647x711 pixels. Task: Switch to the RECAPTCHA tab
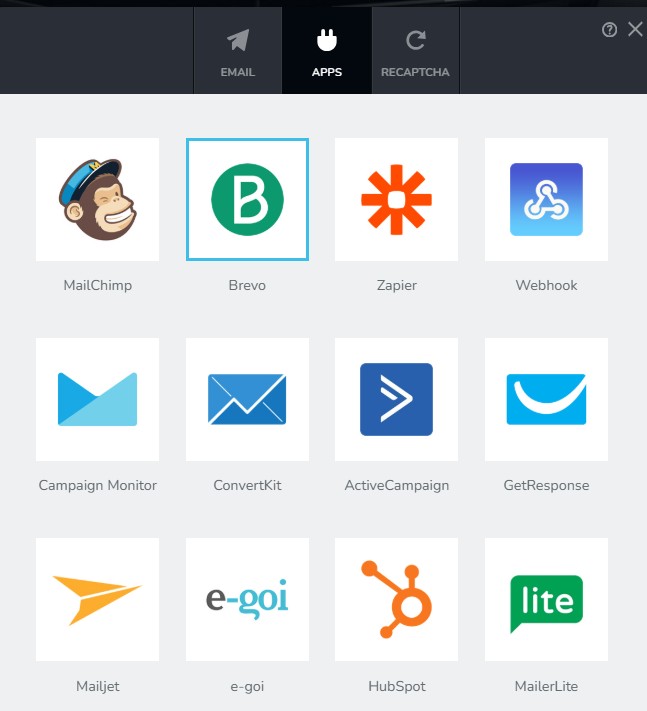click(x=415, y=51)
